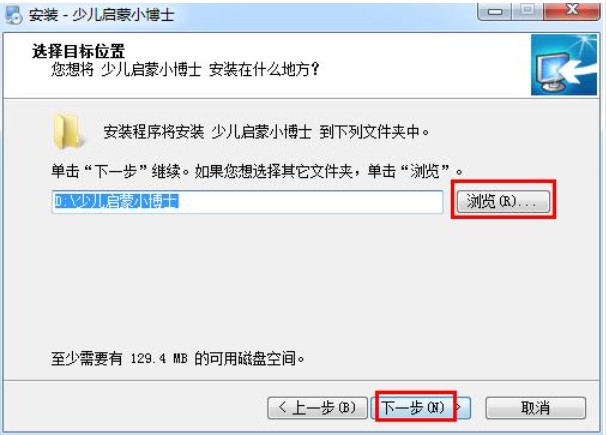Viewport: 606px width, 435px height.
Task: Click the 浏览(R)... browse button
Action: pyautogui.click(x=503, y=201)
